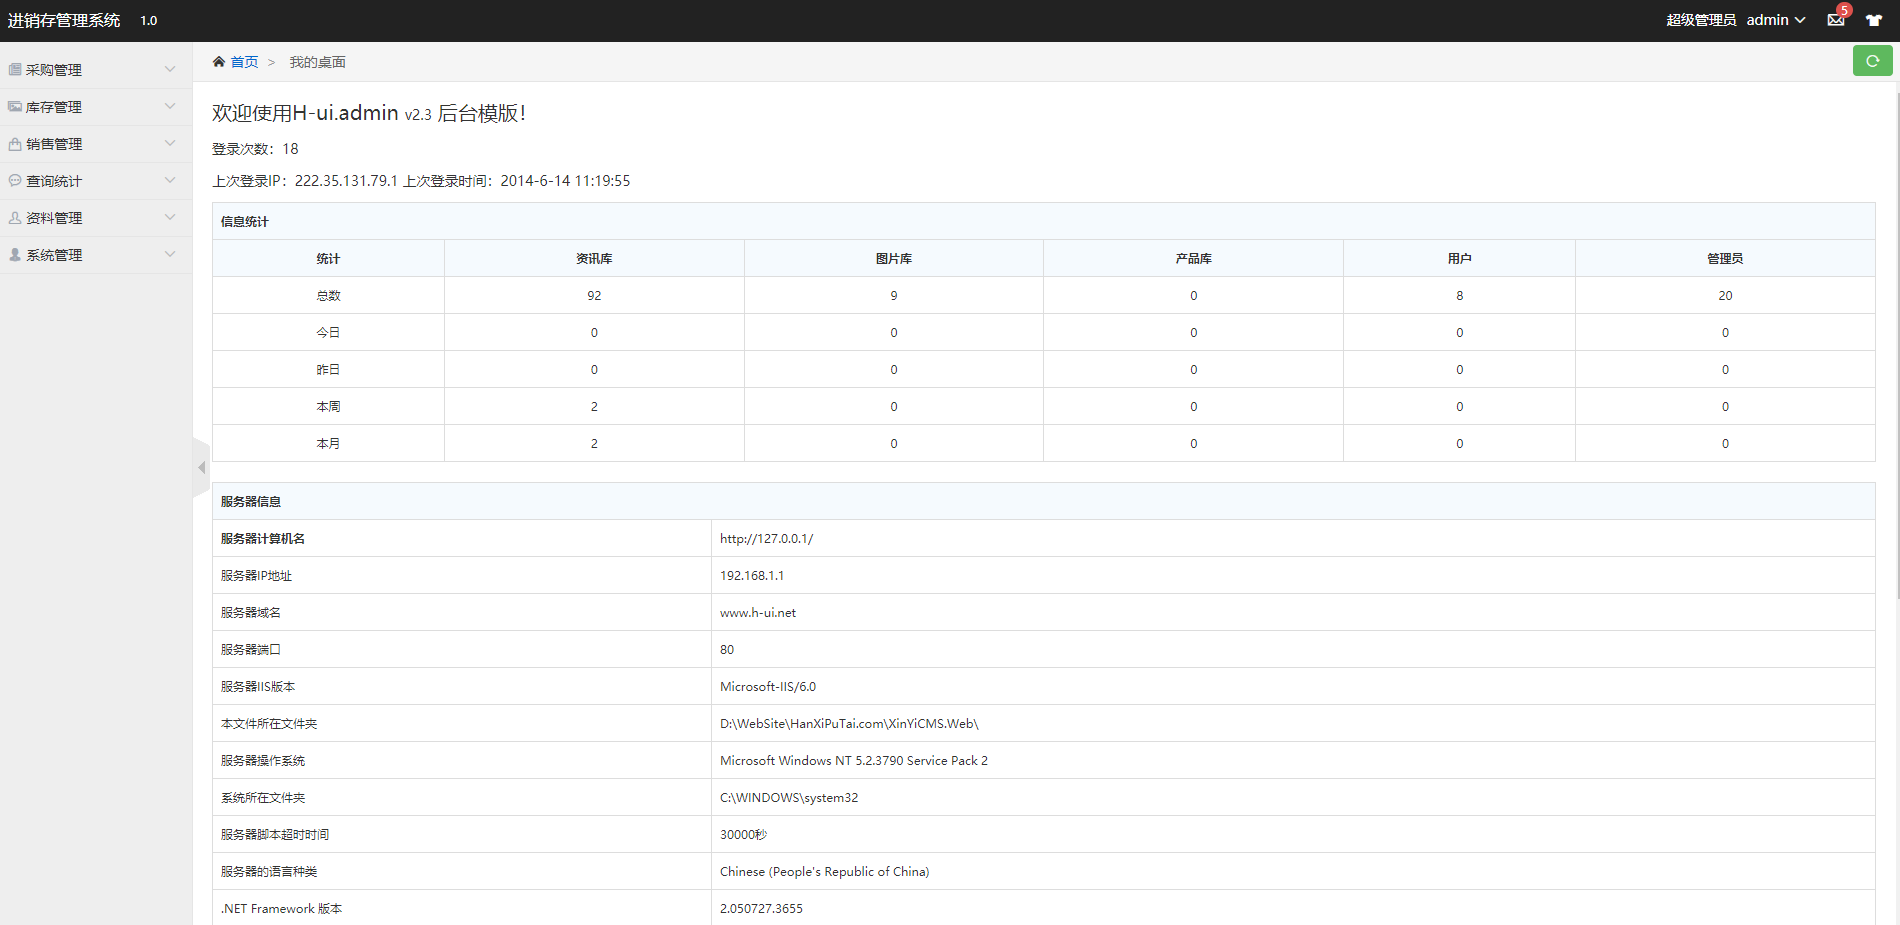
Task: Click the 采购管理 sidebar icon
Action: [15, 69]
